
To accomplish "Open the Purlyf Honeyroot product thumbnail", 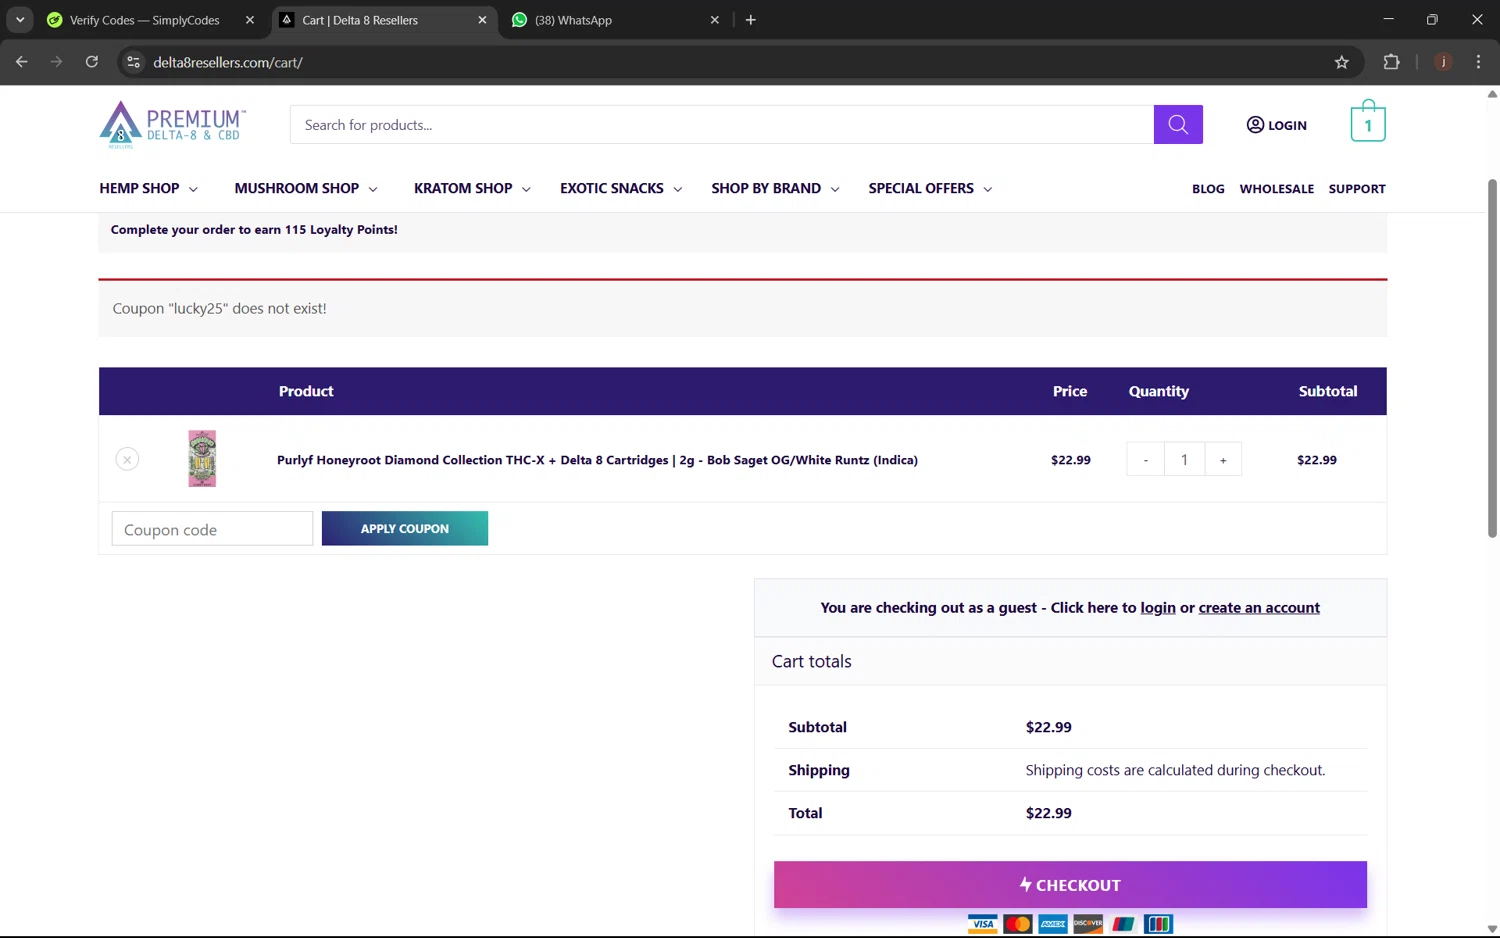I will pyautogui.click(x=202, y=459).
